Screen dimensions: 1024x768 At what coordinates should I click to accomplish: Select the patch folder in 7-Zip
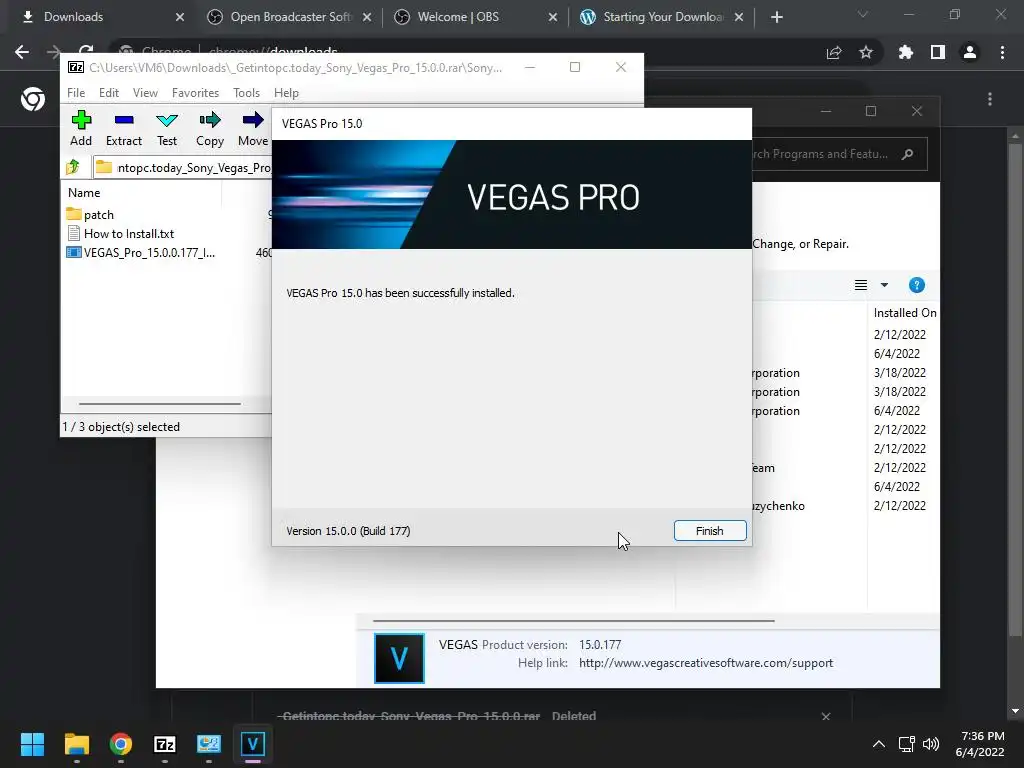[99, 215]
